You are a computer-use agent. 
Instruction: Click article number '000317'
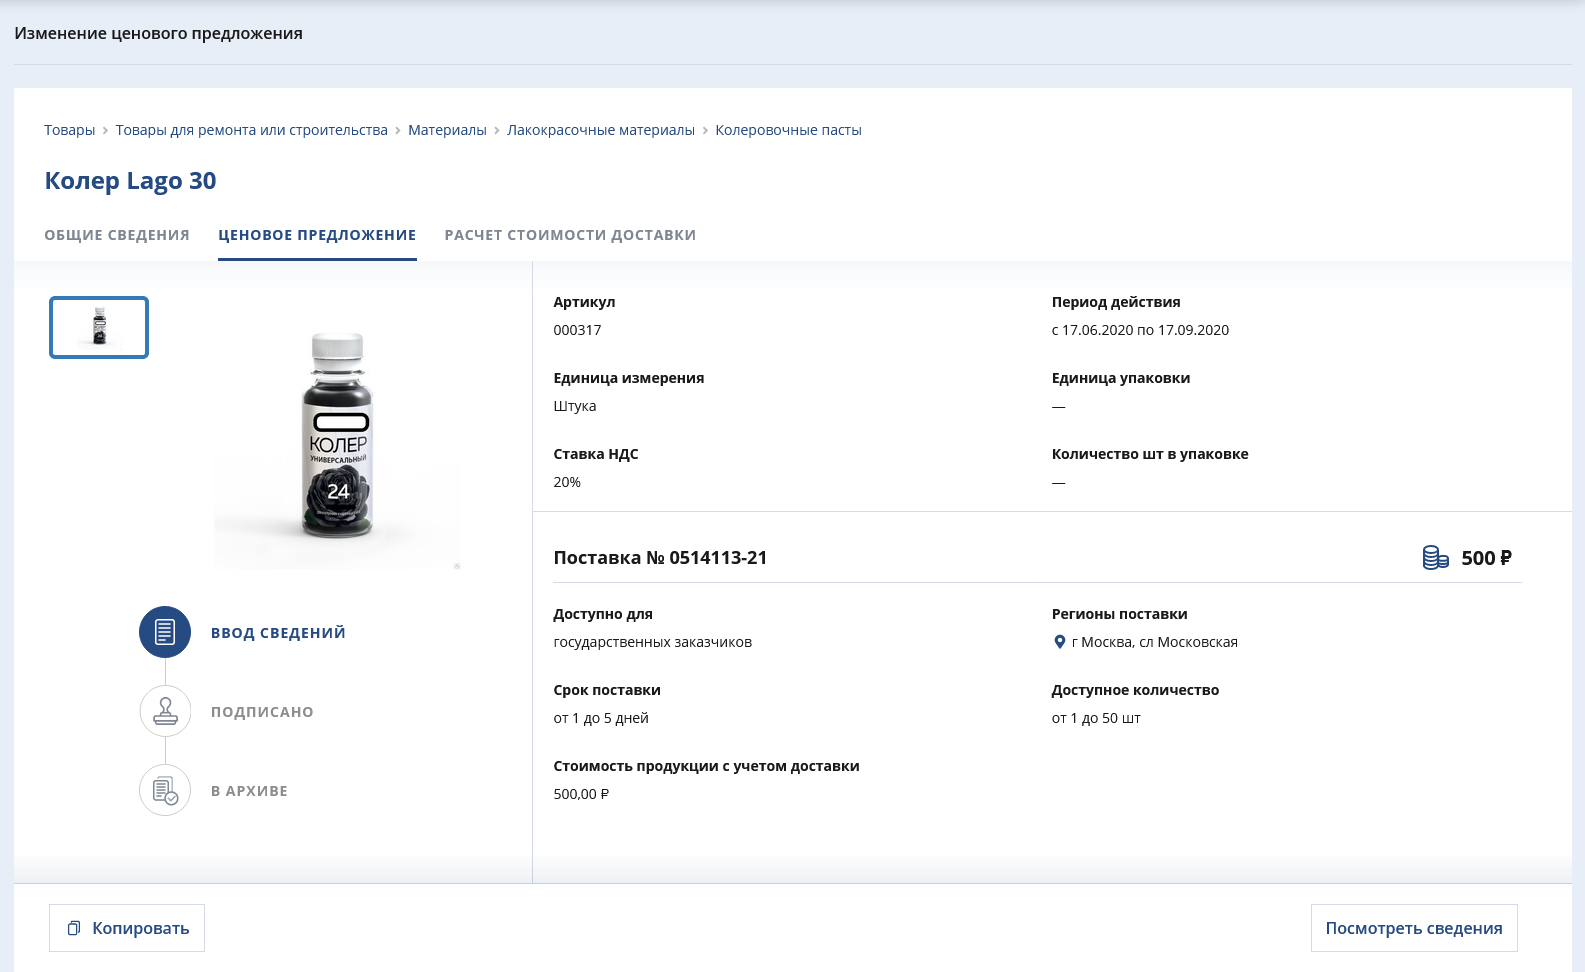point(577,330)
